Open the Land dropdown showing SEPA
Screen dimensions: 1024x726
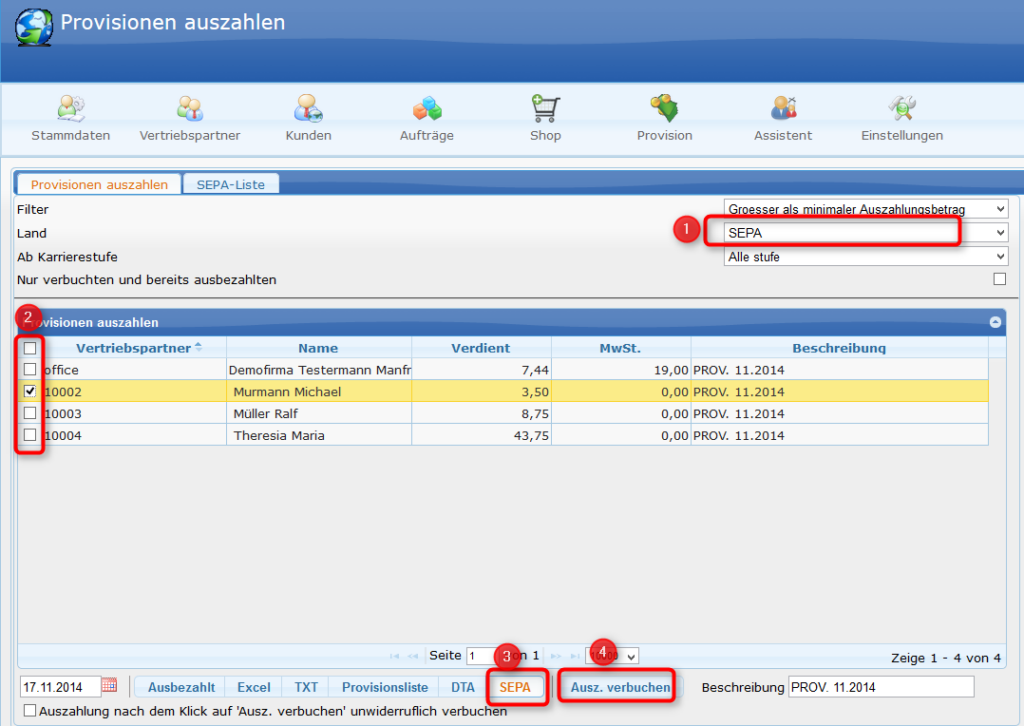click(x=865, y=232)
